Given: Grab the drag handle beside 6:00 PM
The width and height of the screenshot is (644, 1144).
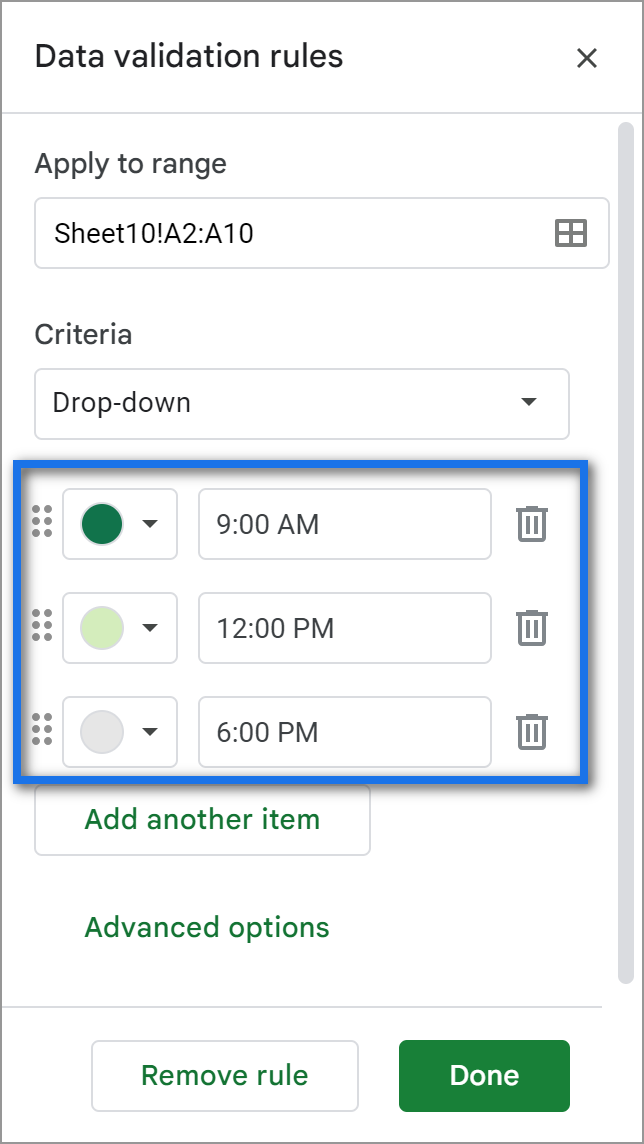Looking at the screenshot, I should (x=40, y=732).
